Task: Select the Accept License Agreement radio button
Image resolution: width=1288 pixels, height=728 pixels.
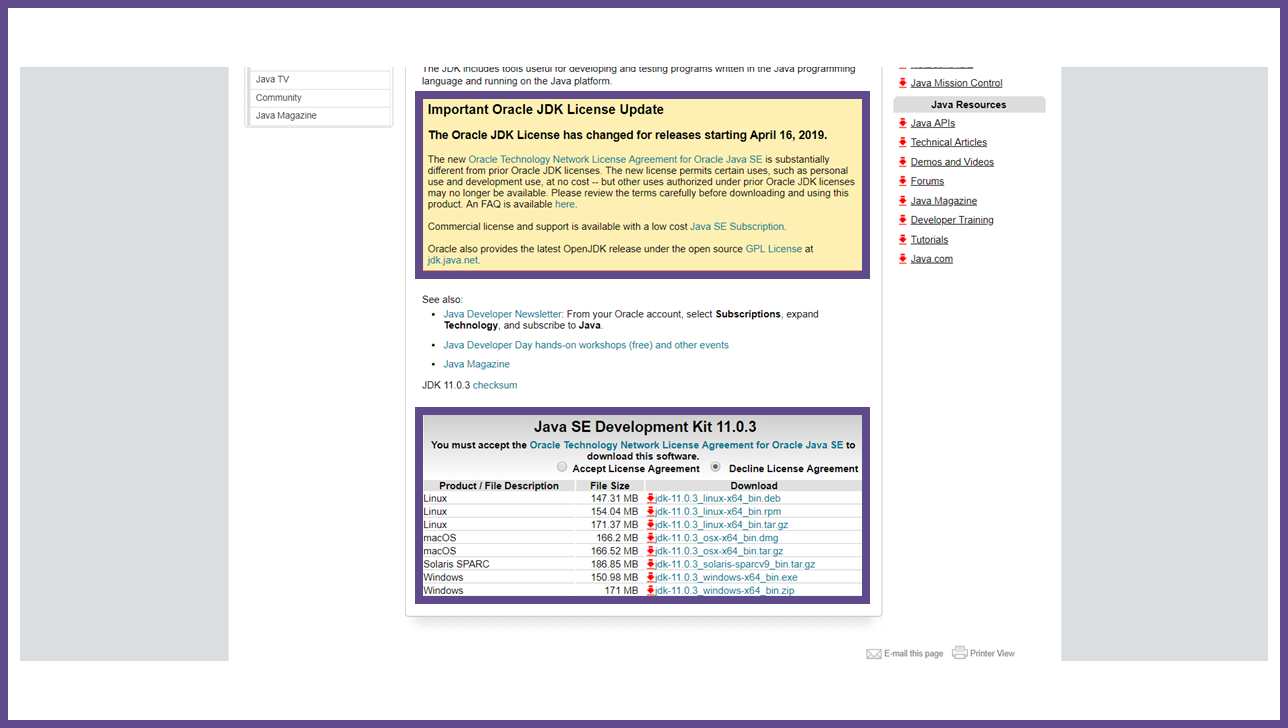Action: pyautogui.click(x=562, y=467)
